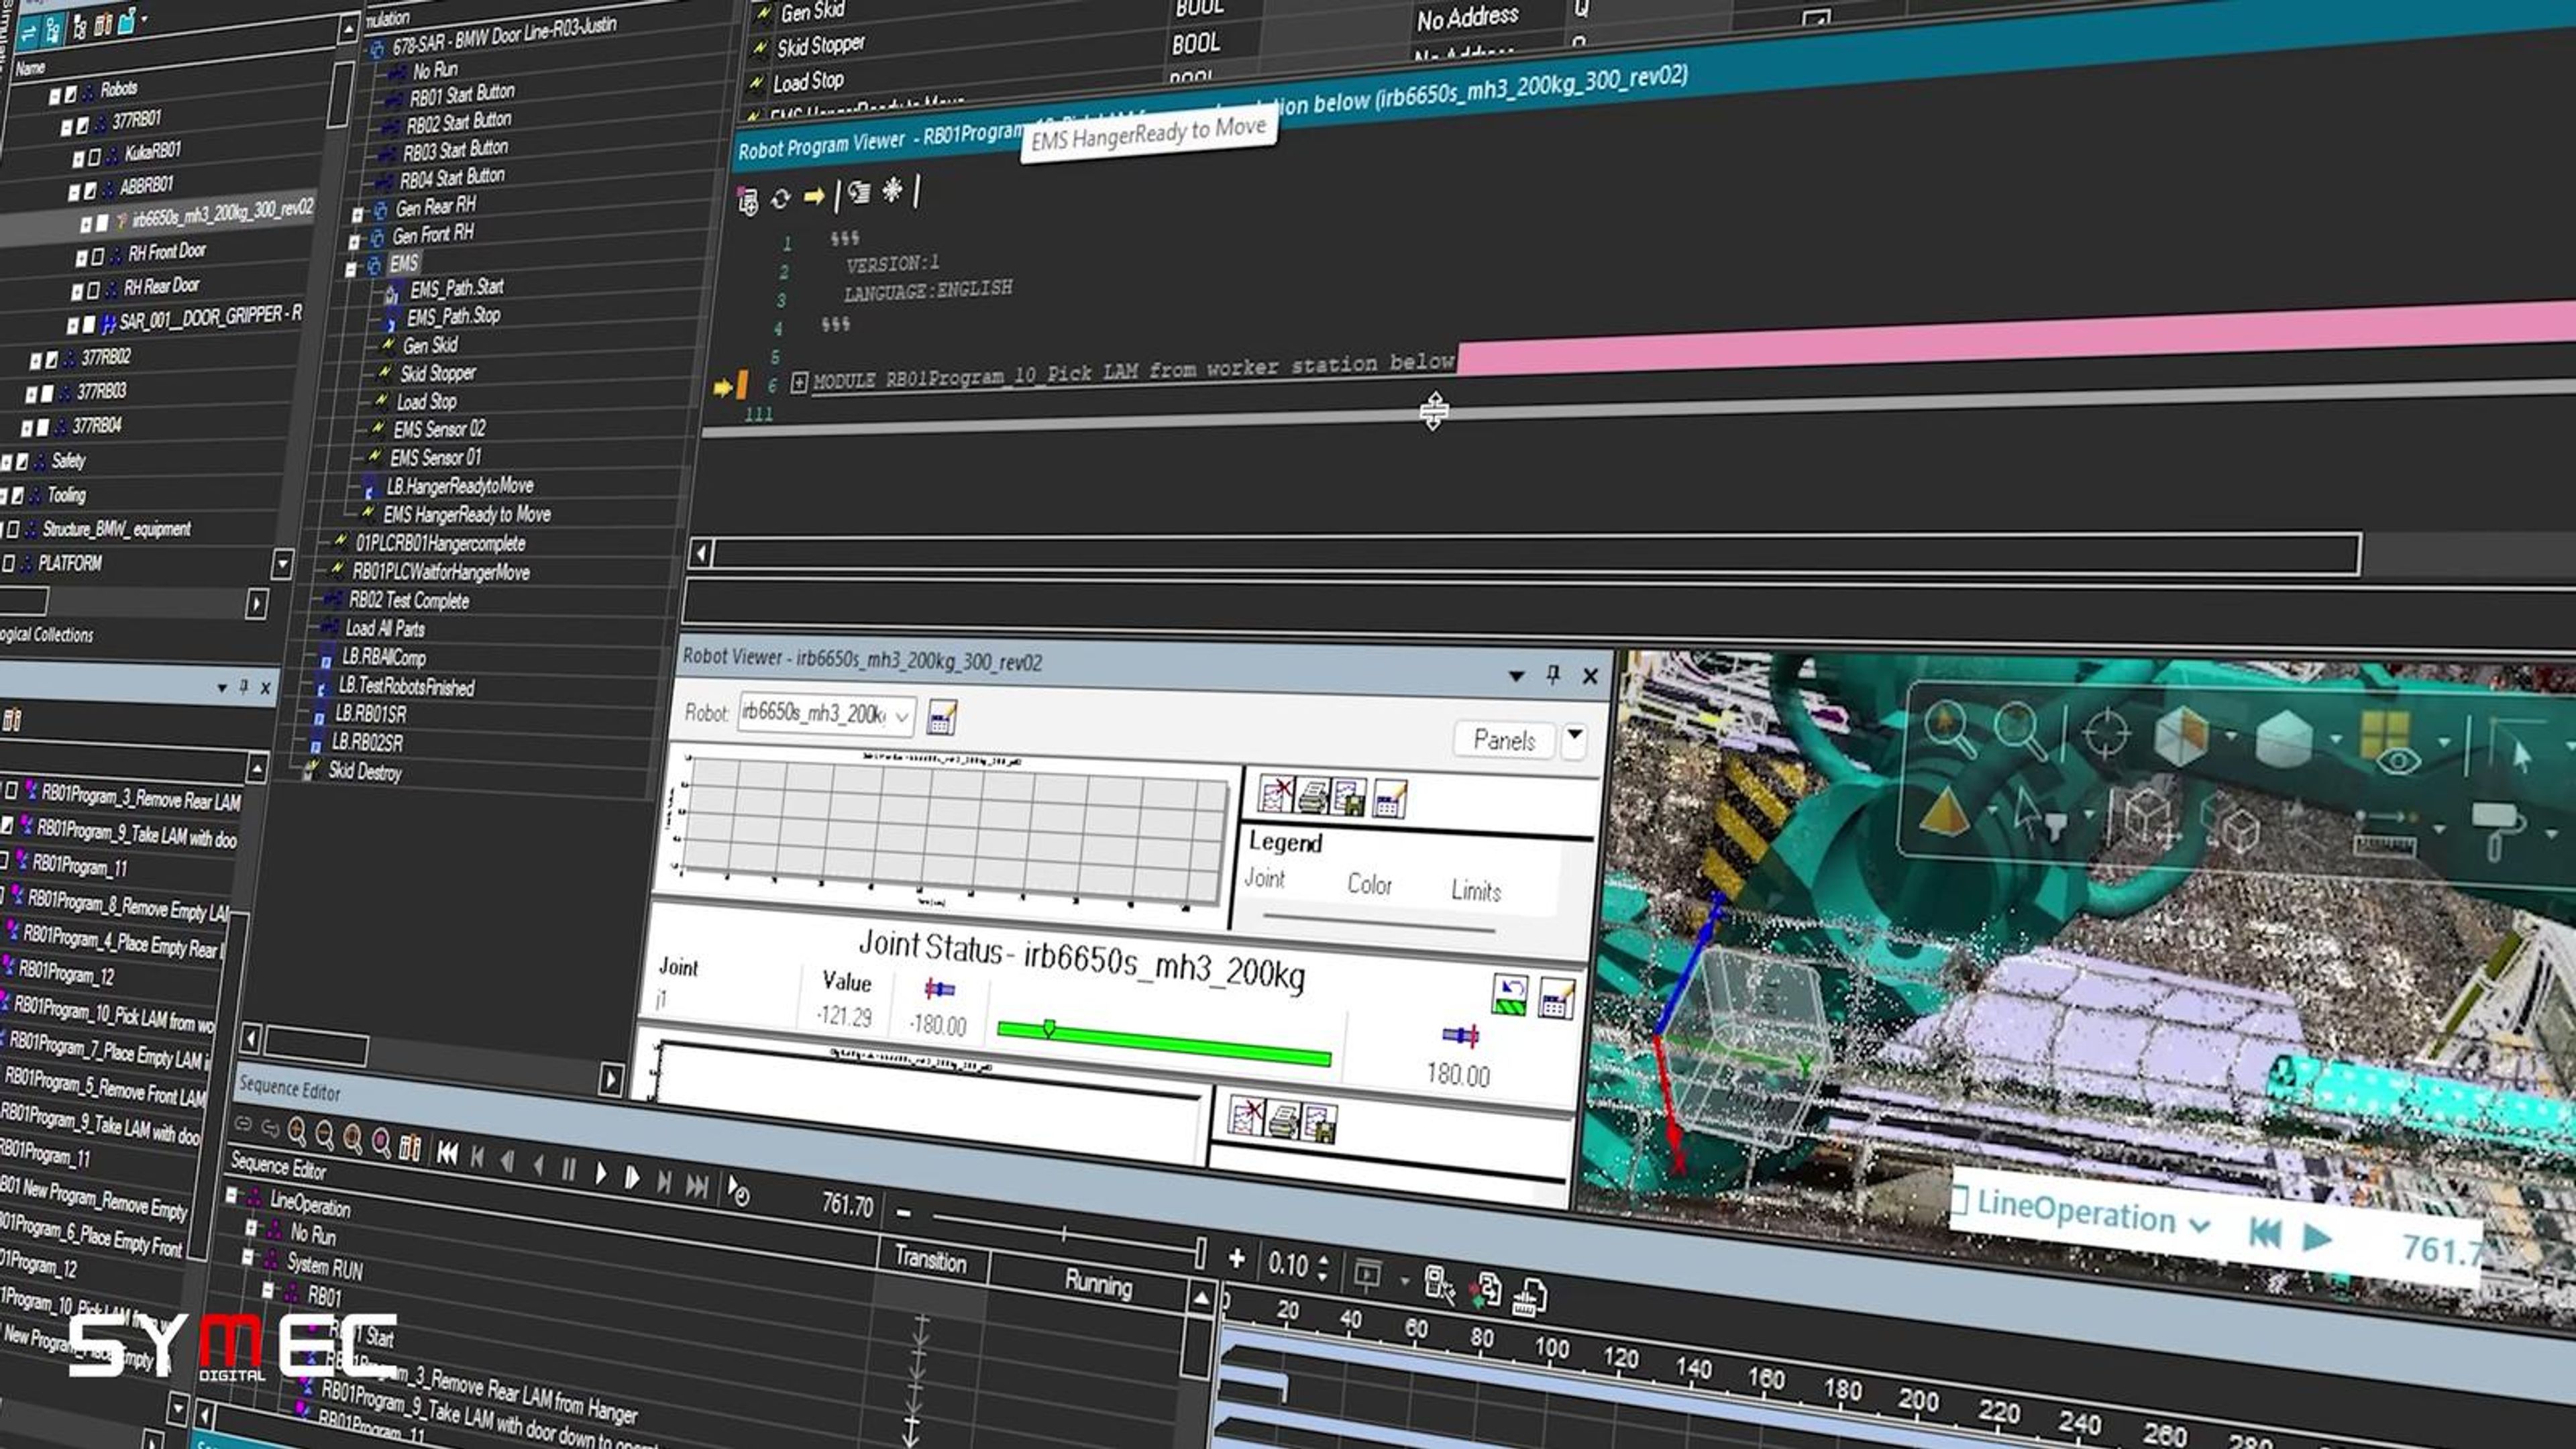
Task: Collapse the EMS tree node
Action: point(351,269)
